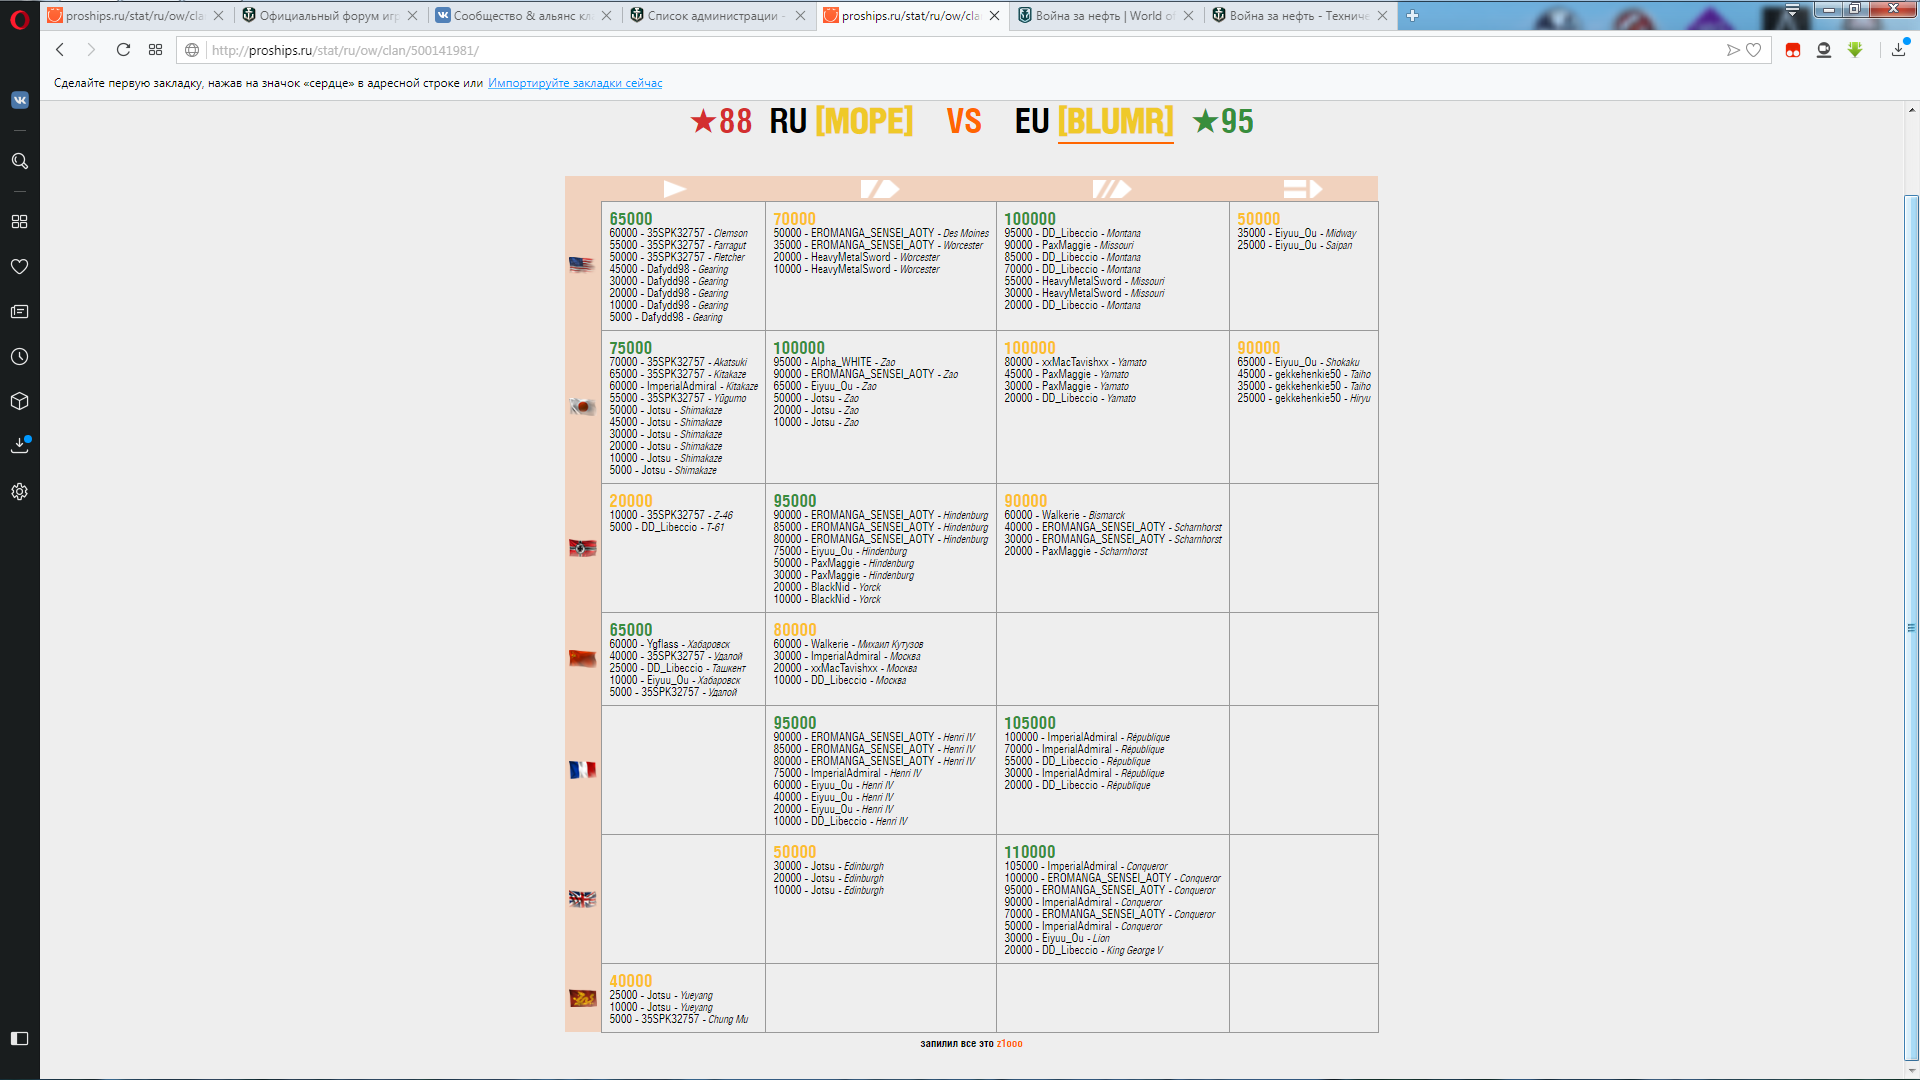Select battleships column header icon

click(1111, 189)
